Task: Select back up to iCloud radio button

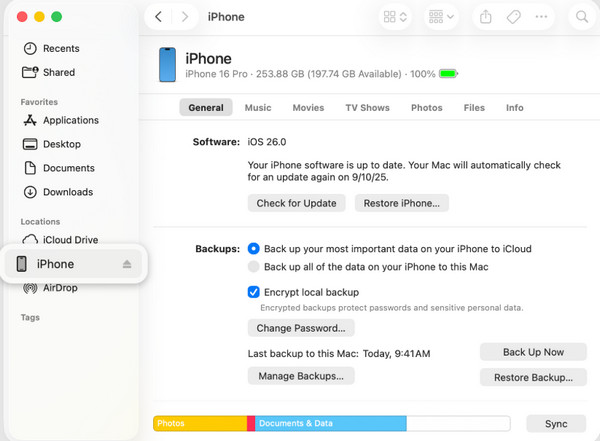Action: 253,249
